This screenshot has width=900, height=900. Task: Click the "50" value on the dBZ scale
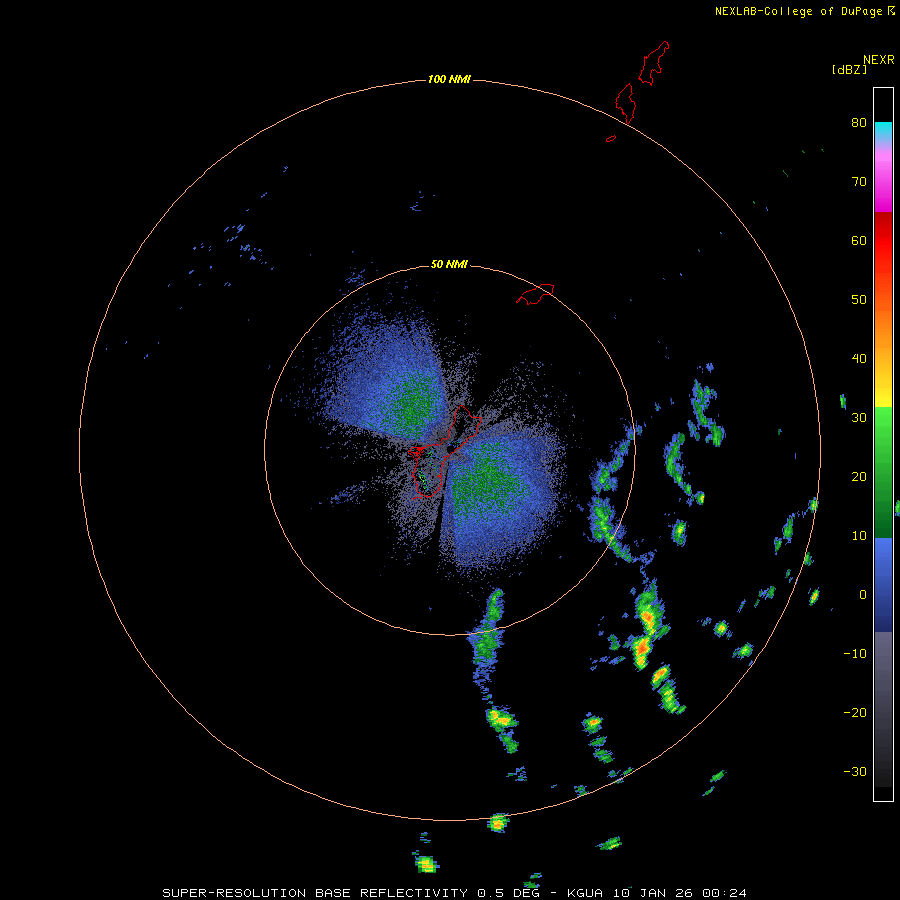pos(859,300)
